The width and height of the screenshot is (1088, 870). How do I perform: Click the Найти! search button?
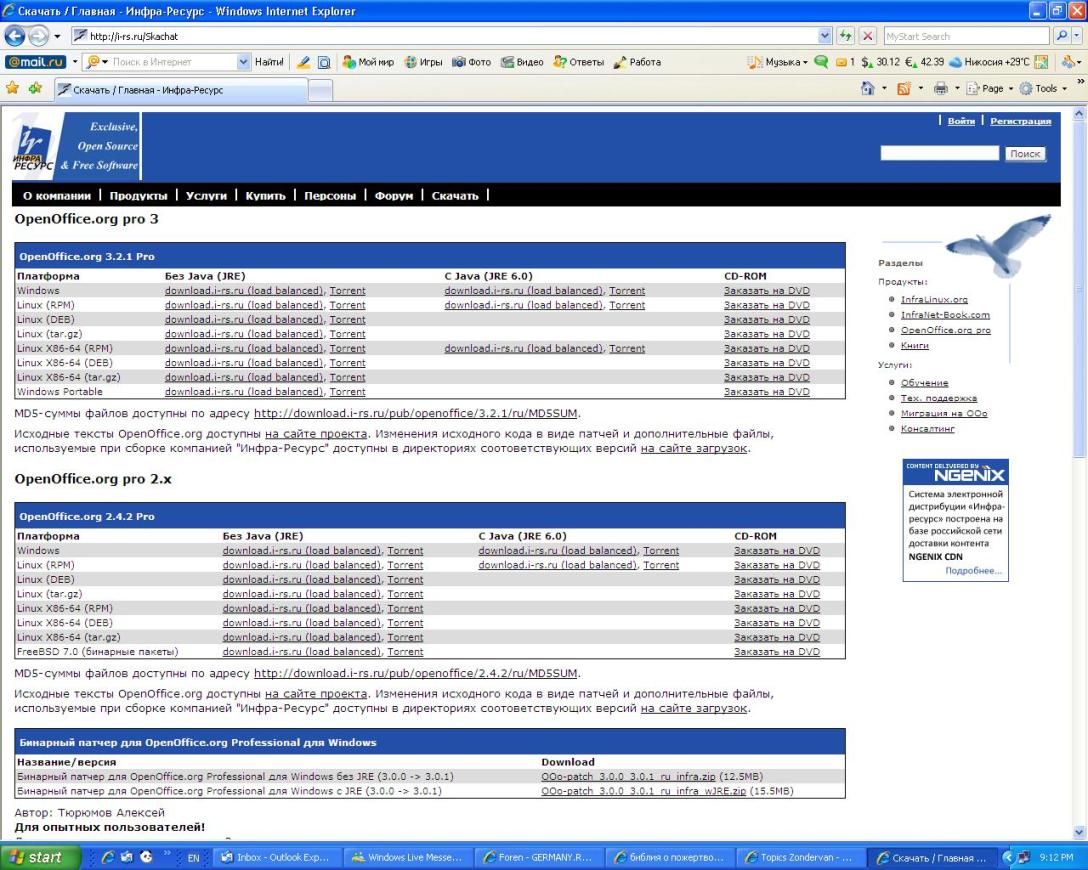[x=269, y=62]
